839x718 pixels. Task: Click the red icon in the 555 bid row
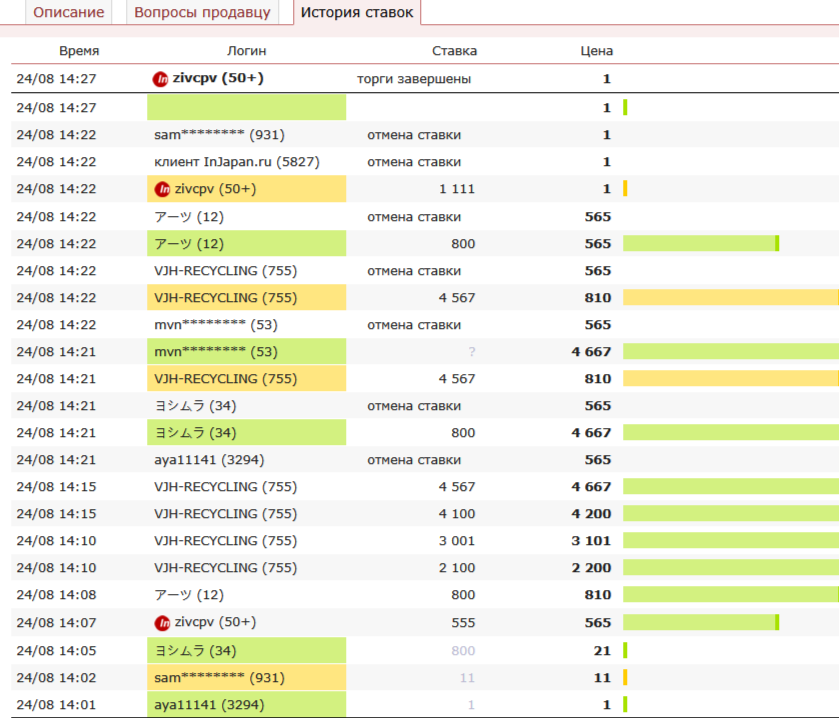coord(162,623)
